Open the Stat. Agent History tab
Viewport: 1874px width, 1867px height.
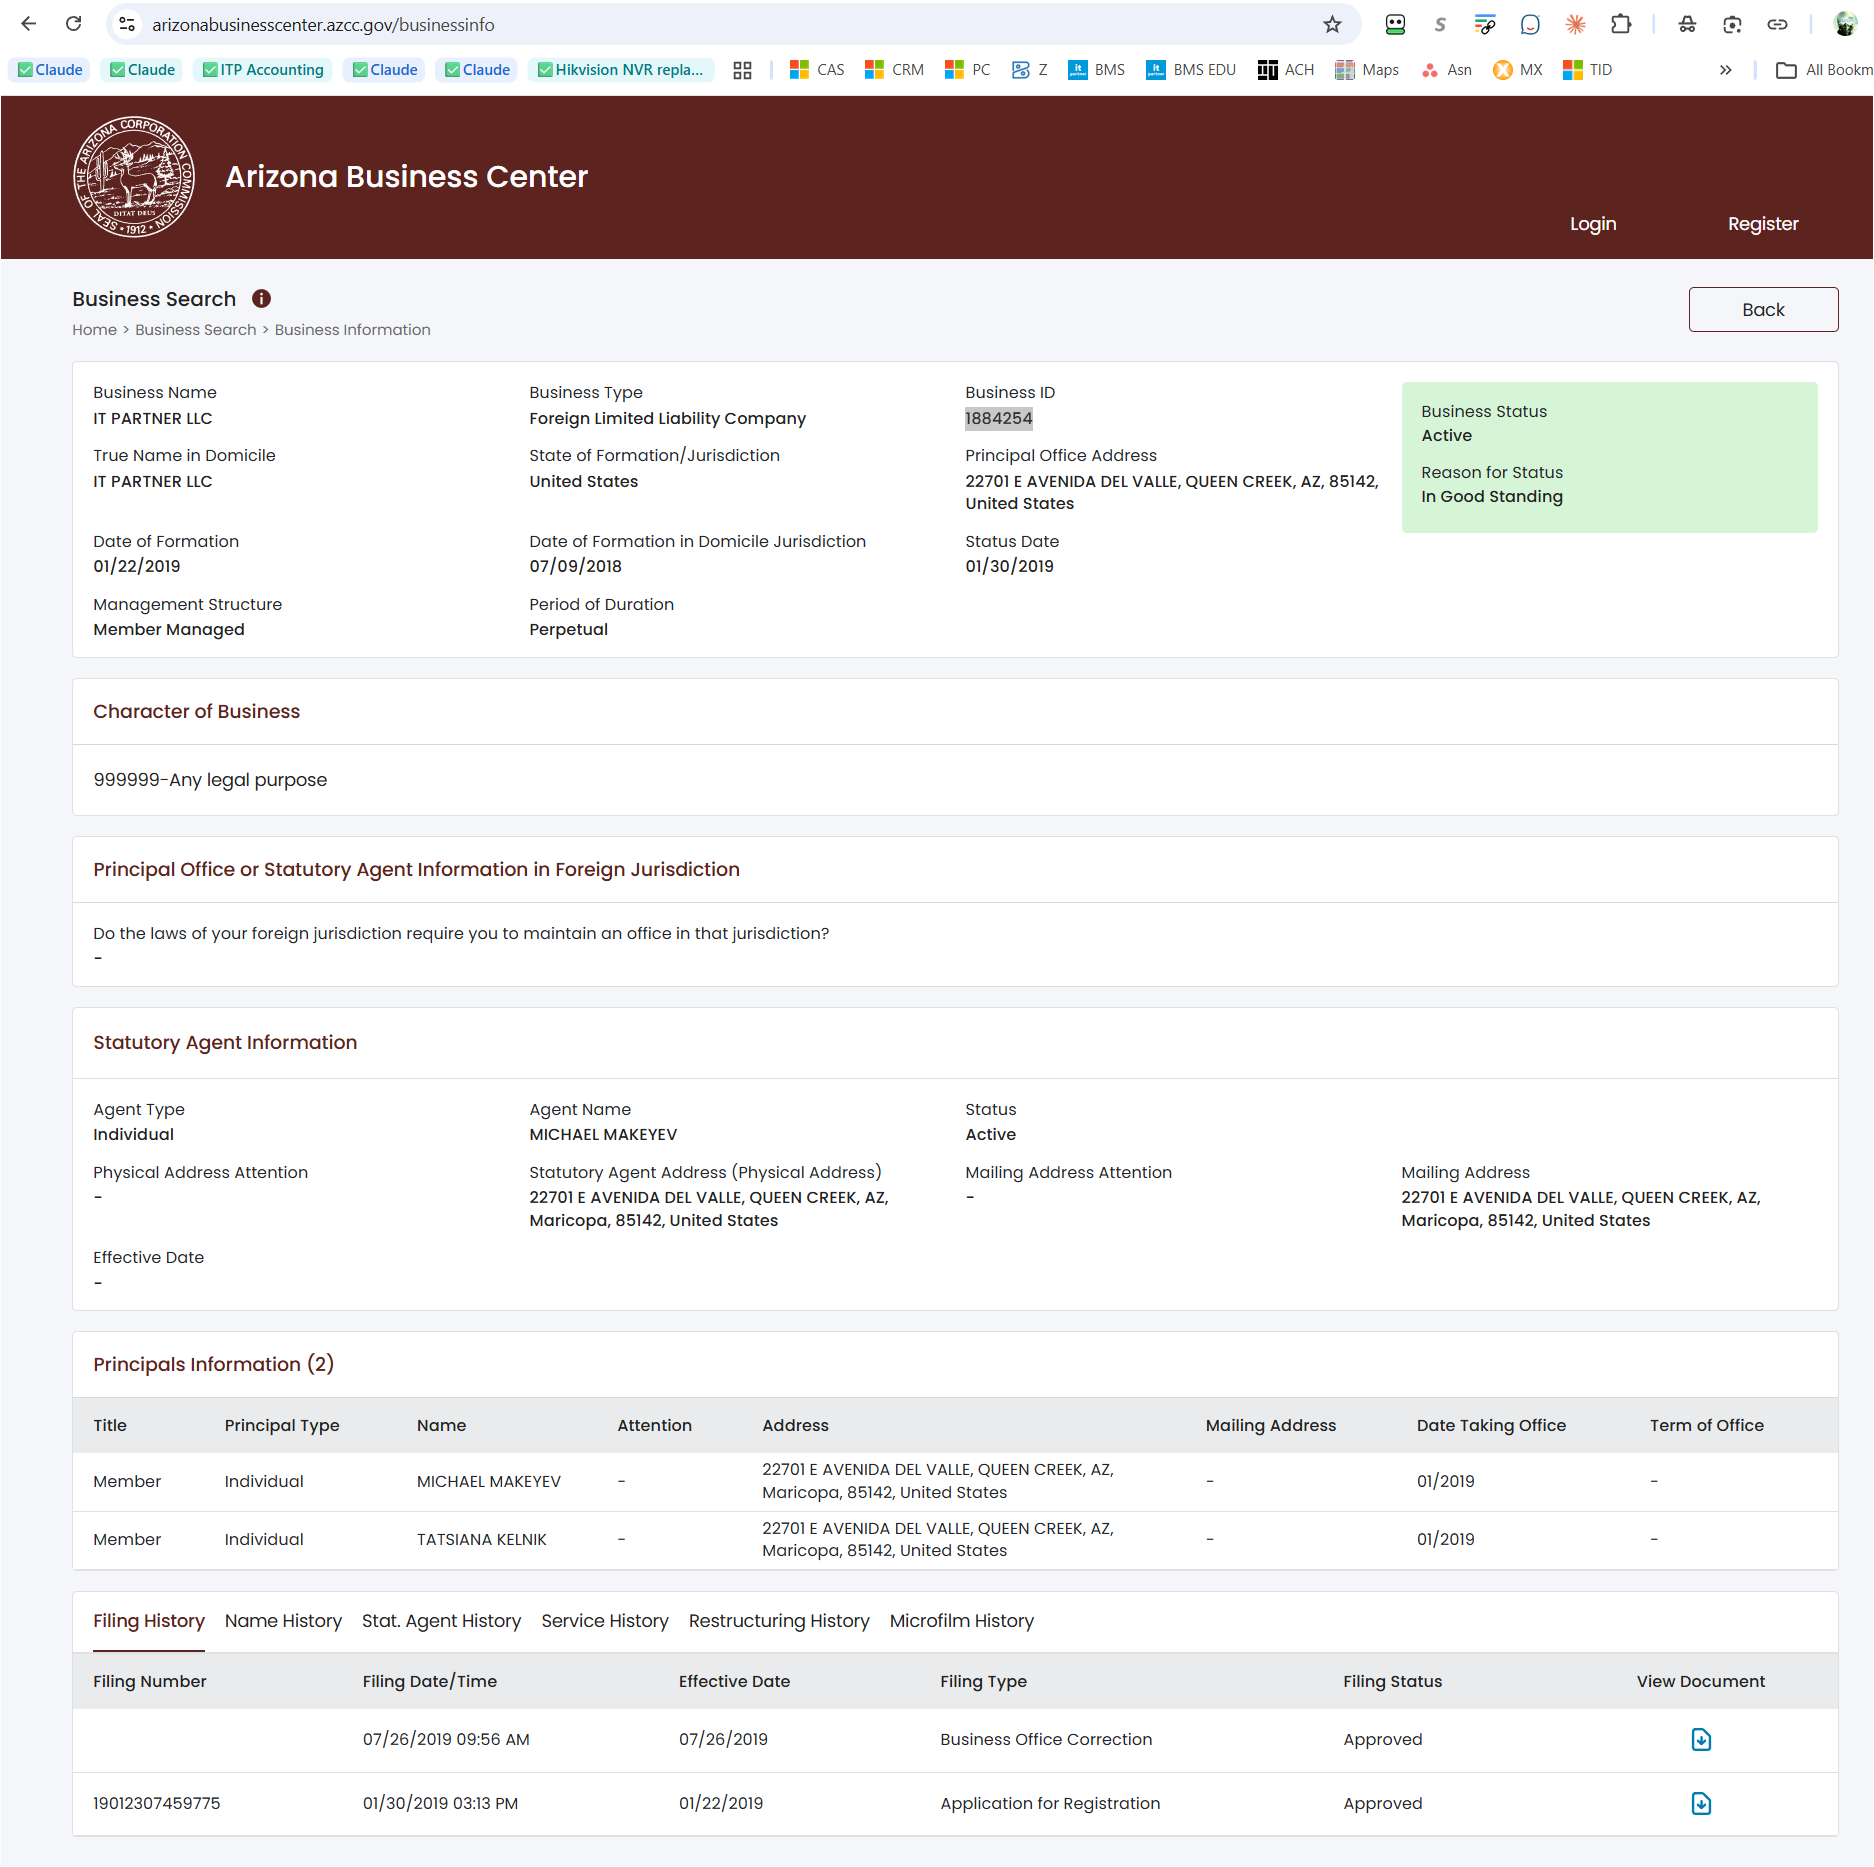click(441, 1621)
